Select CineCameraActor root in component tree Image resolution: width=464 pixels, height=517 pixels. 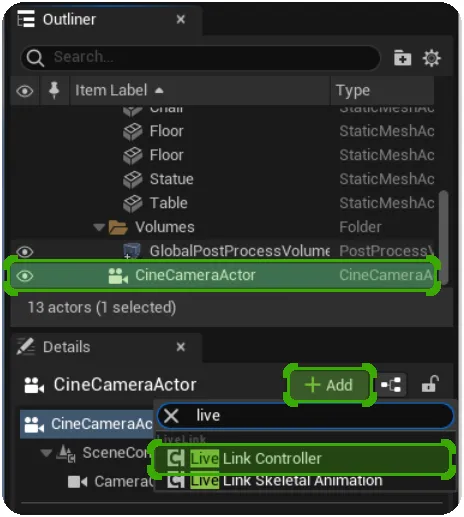point(87,424)
